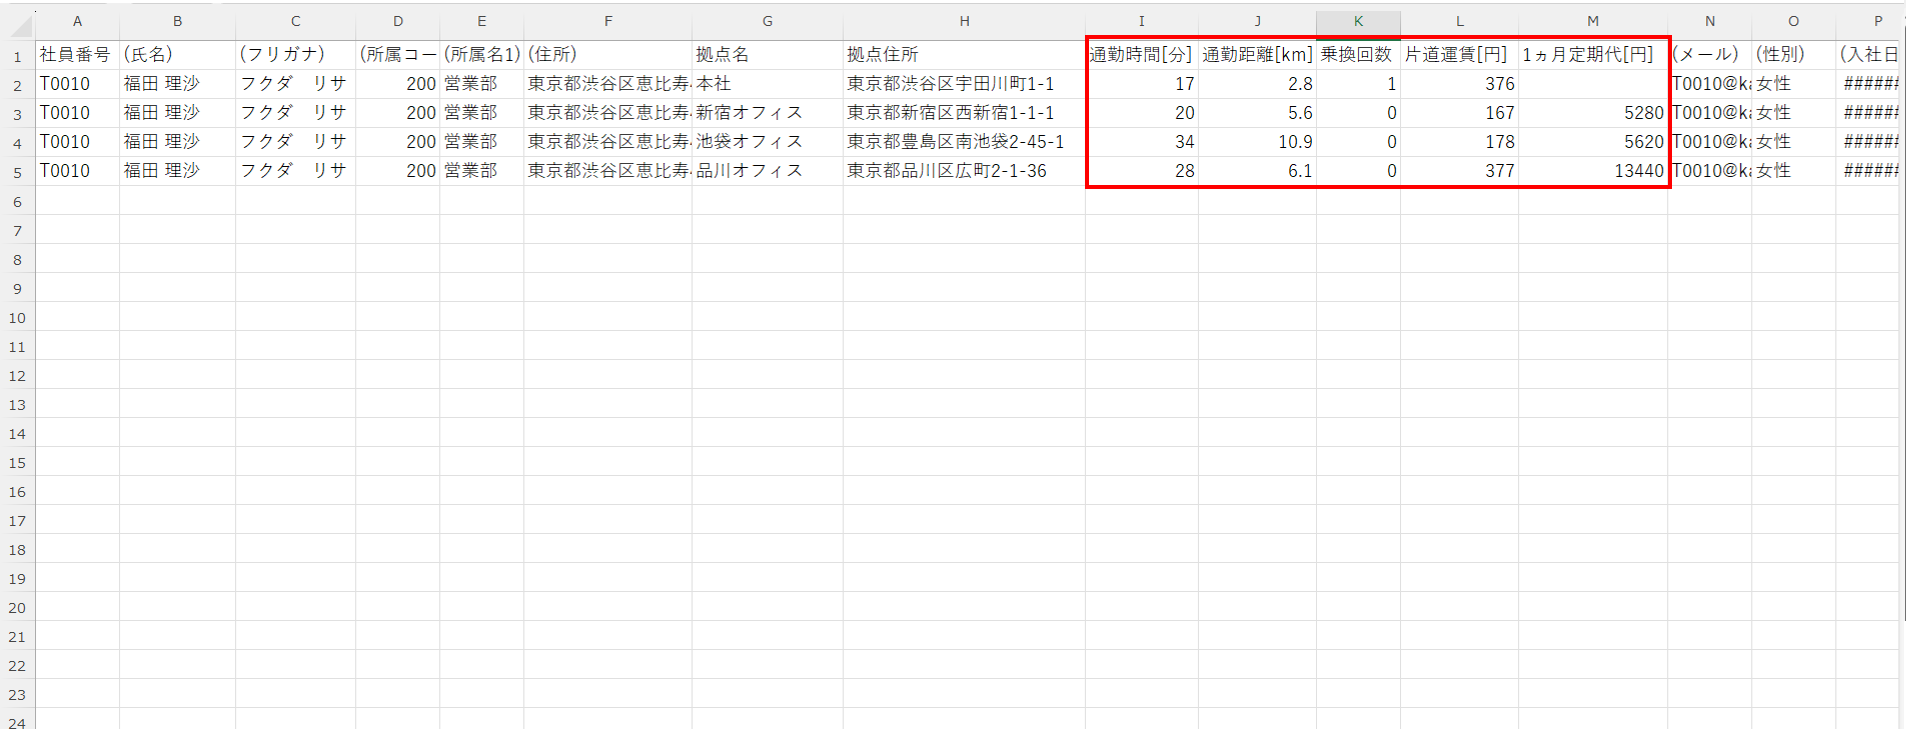Screen dimensions: 1906x733
Task: Select the column H header
Action: pyautogui.click(x=964, y=21)
